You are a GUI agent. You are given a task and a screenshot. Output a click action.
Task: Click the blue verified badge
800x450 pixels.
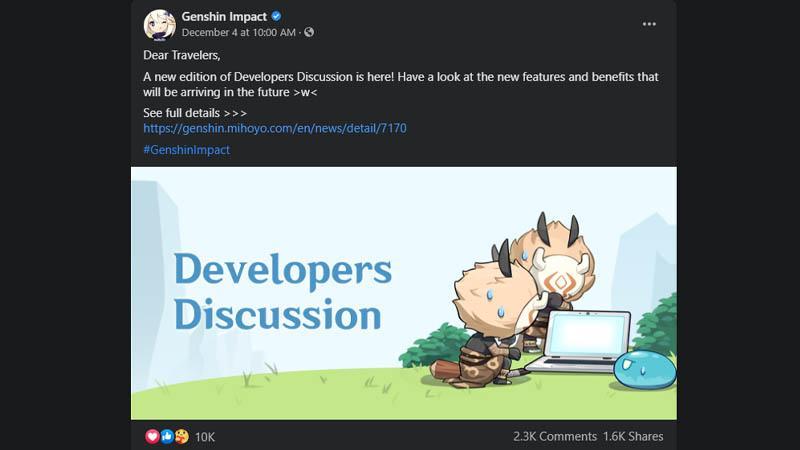(x=277, y=16)
